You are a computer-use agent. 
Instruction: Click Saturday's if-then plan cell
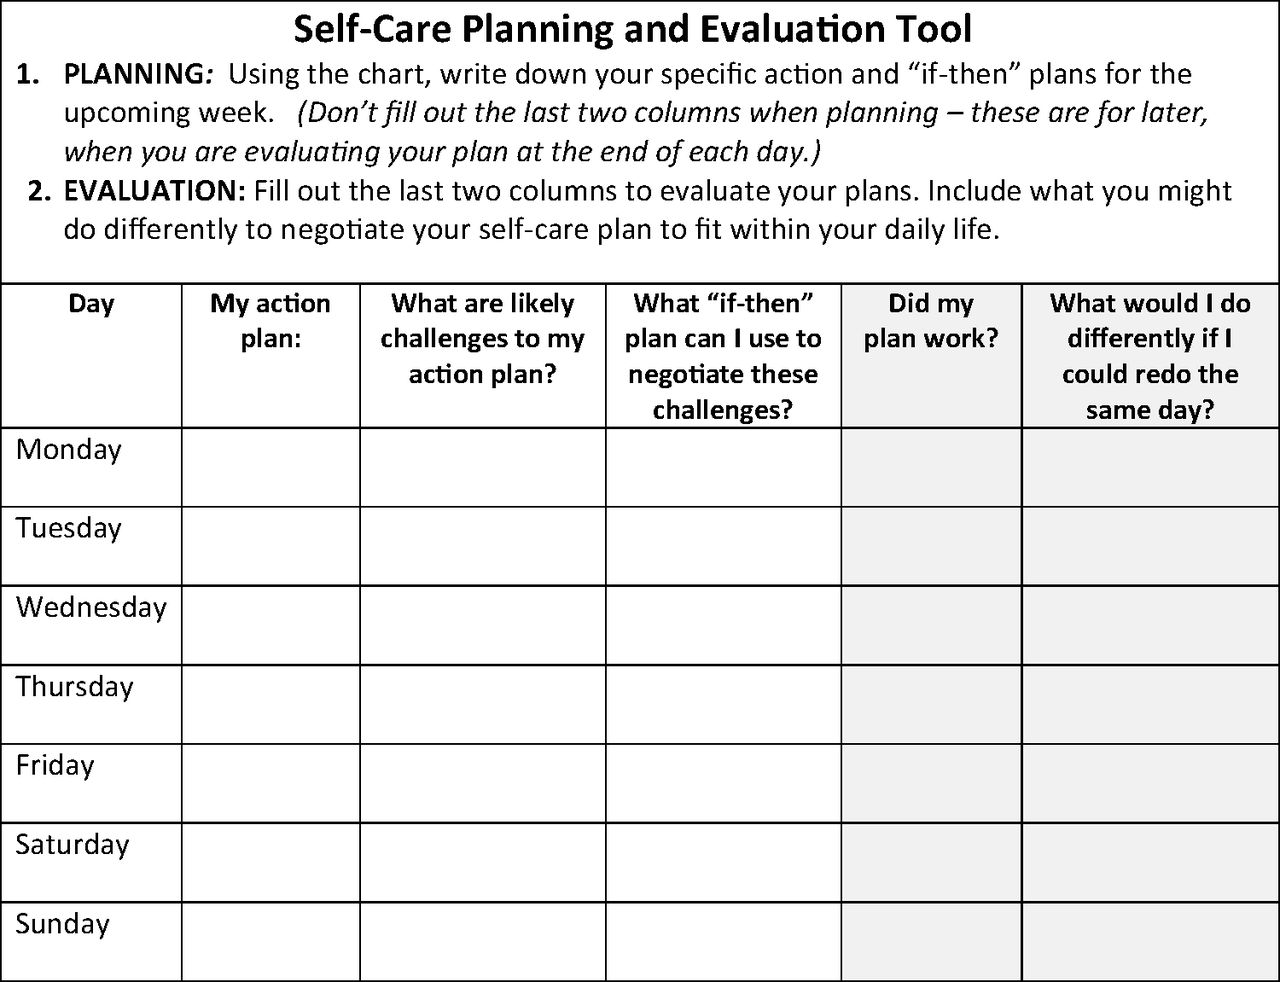coord(723,862)
